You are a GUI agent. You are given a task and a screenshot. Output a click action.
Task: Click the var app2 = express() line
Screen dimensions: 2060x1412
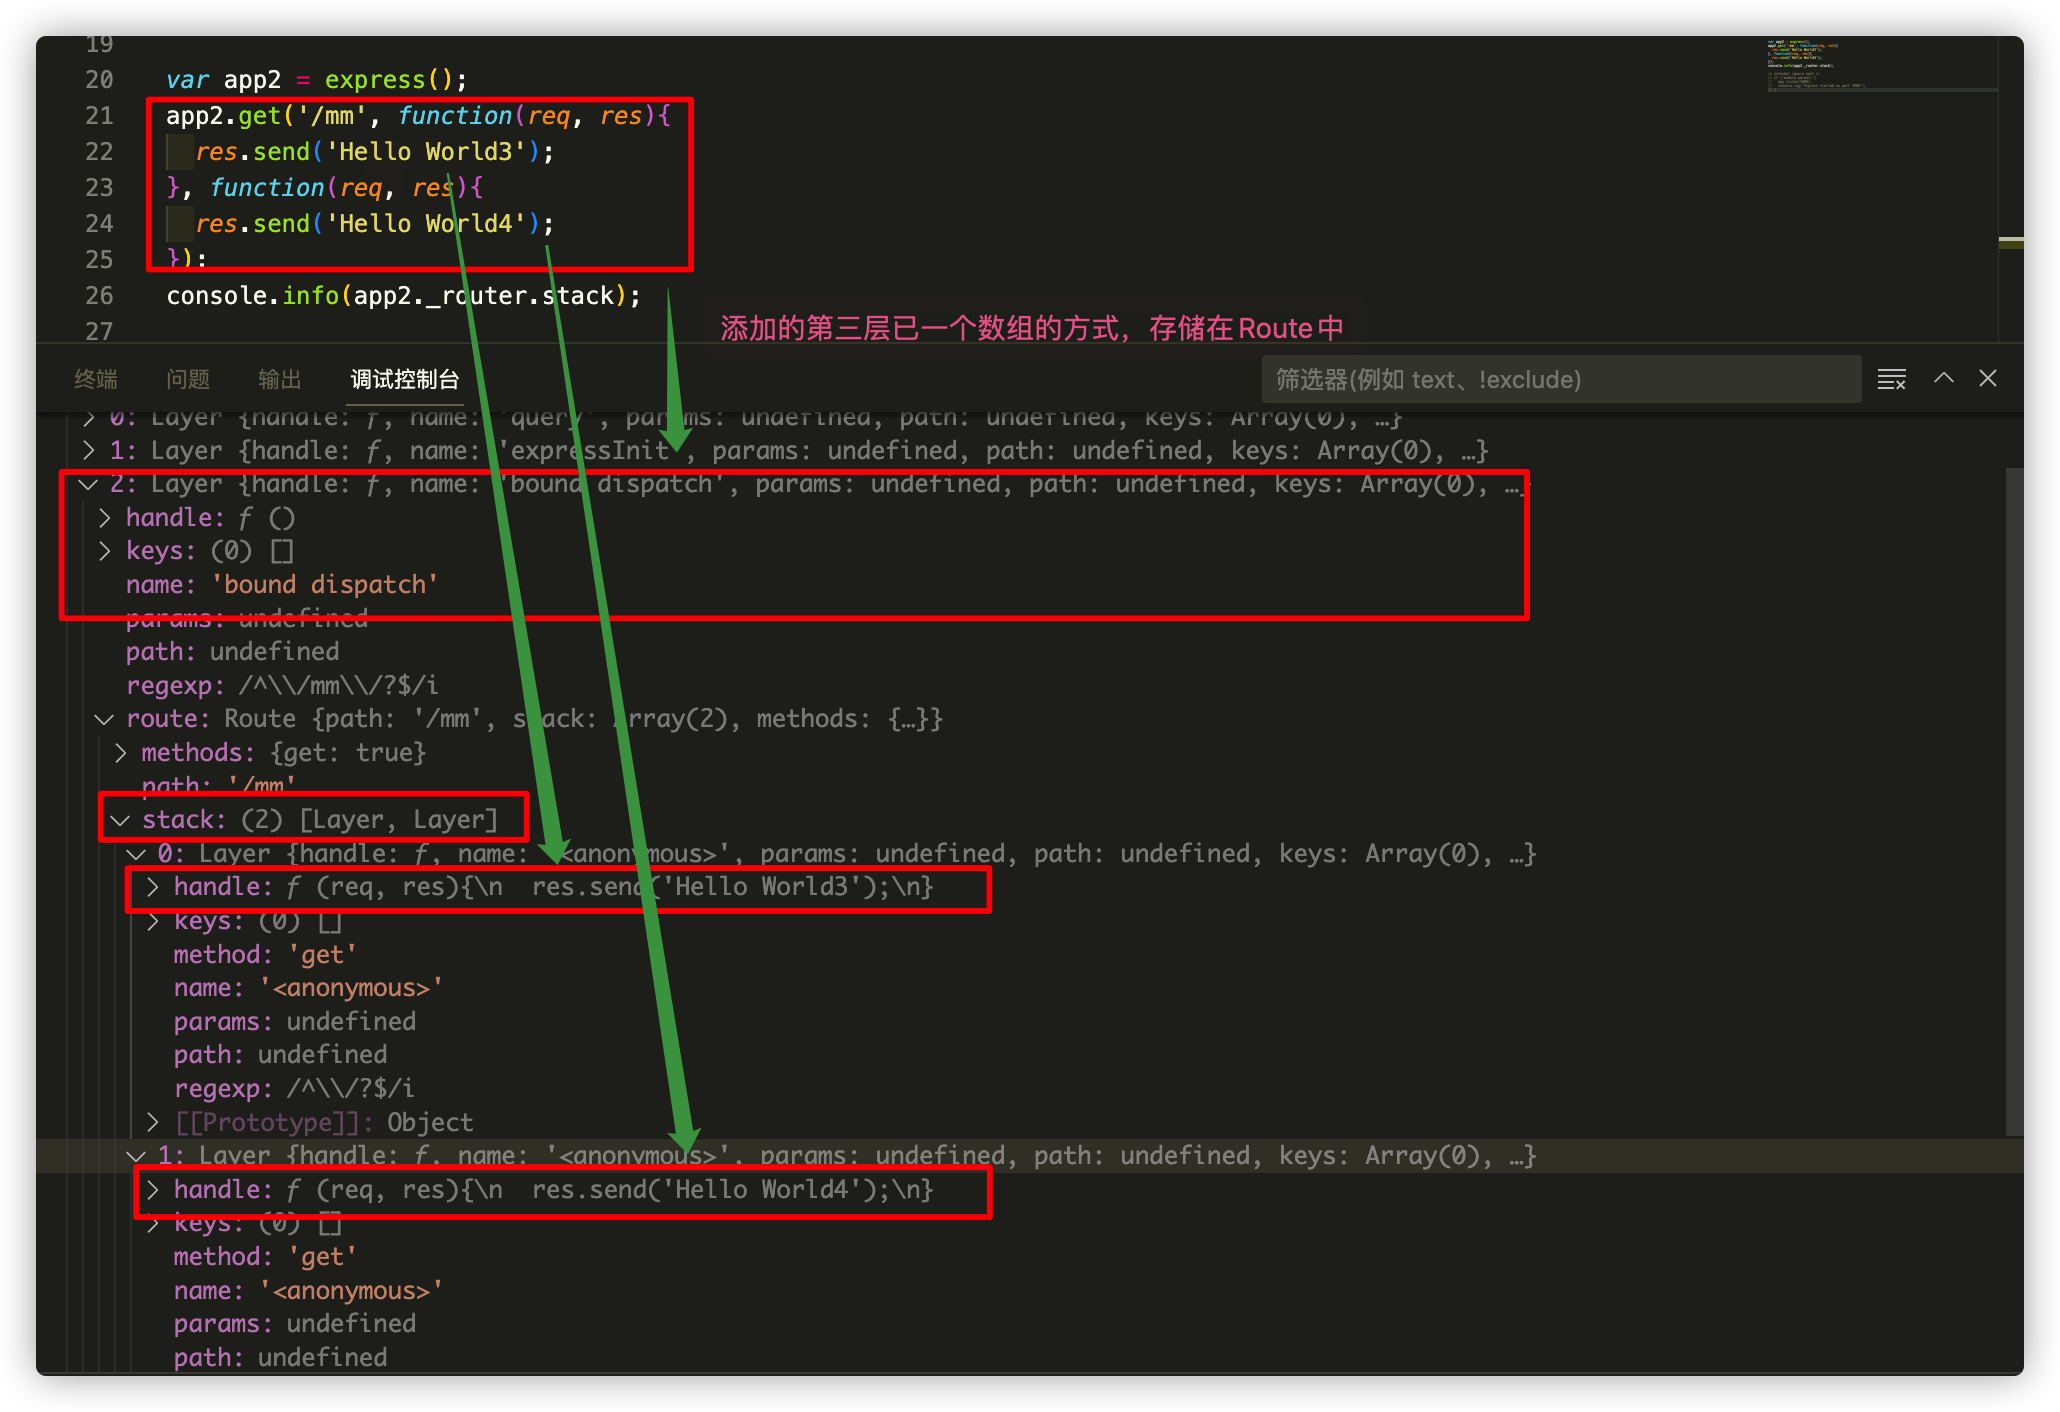[x=316, y=80]
